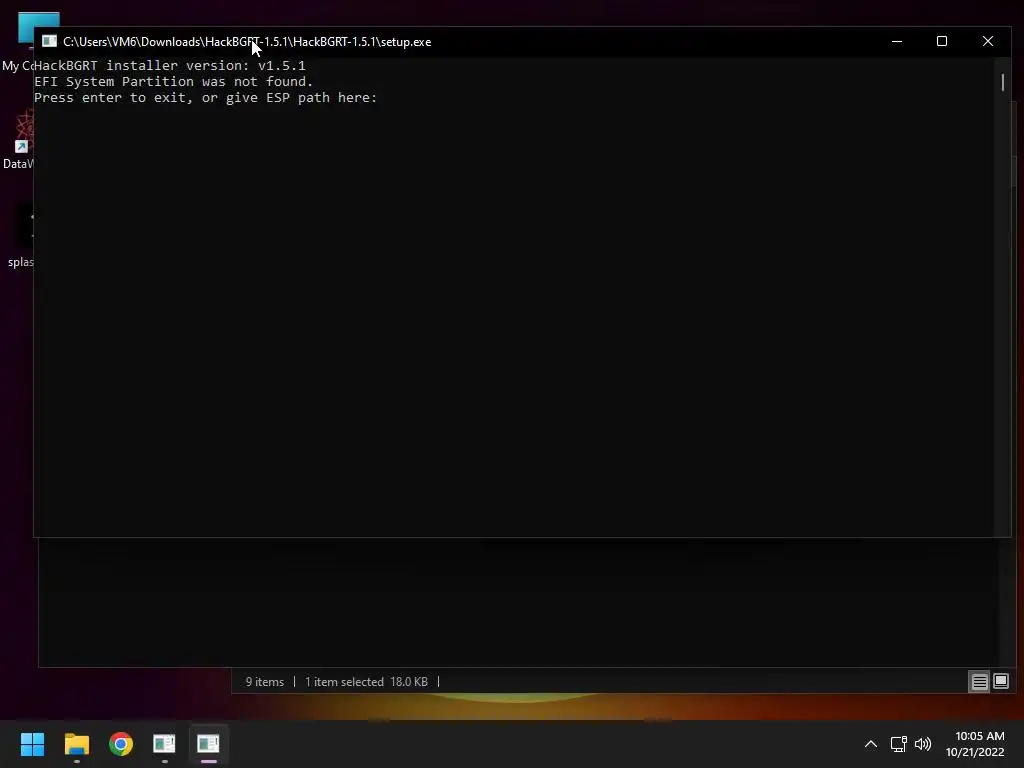Switch File Explorer to details view

pyautogui.click(x=980, y=682)
